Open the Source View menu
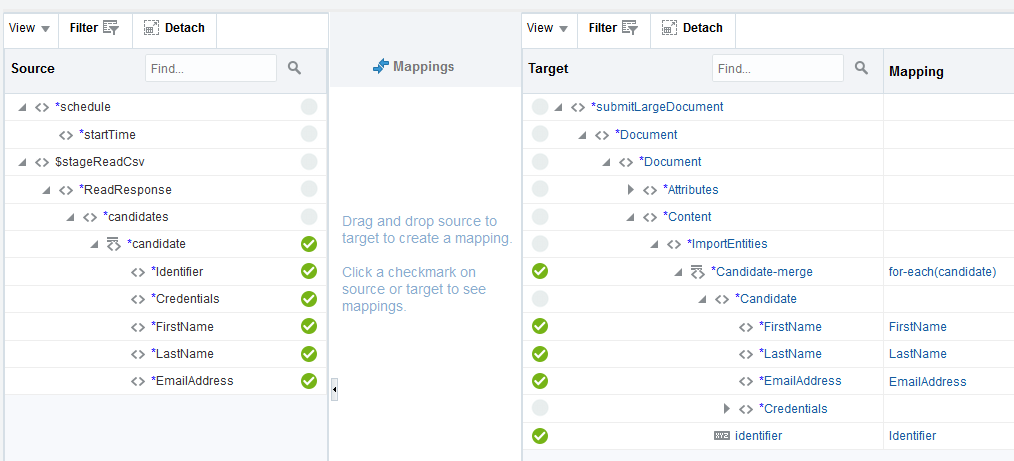This screenshot has height=461, width=1014. click(x=29, y=29)
